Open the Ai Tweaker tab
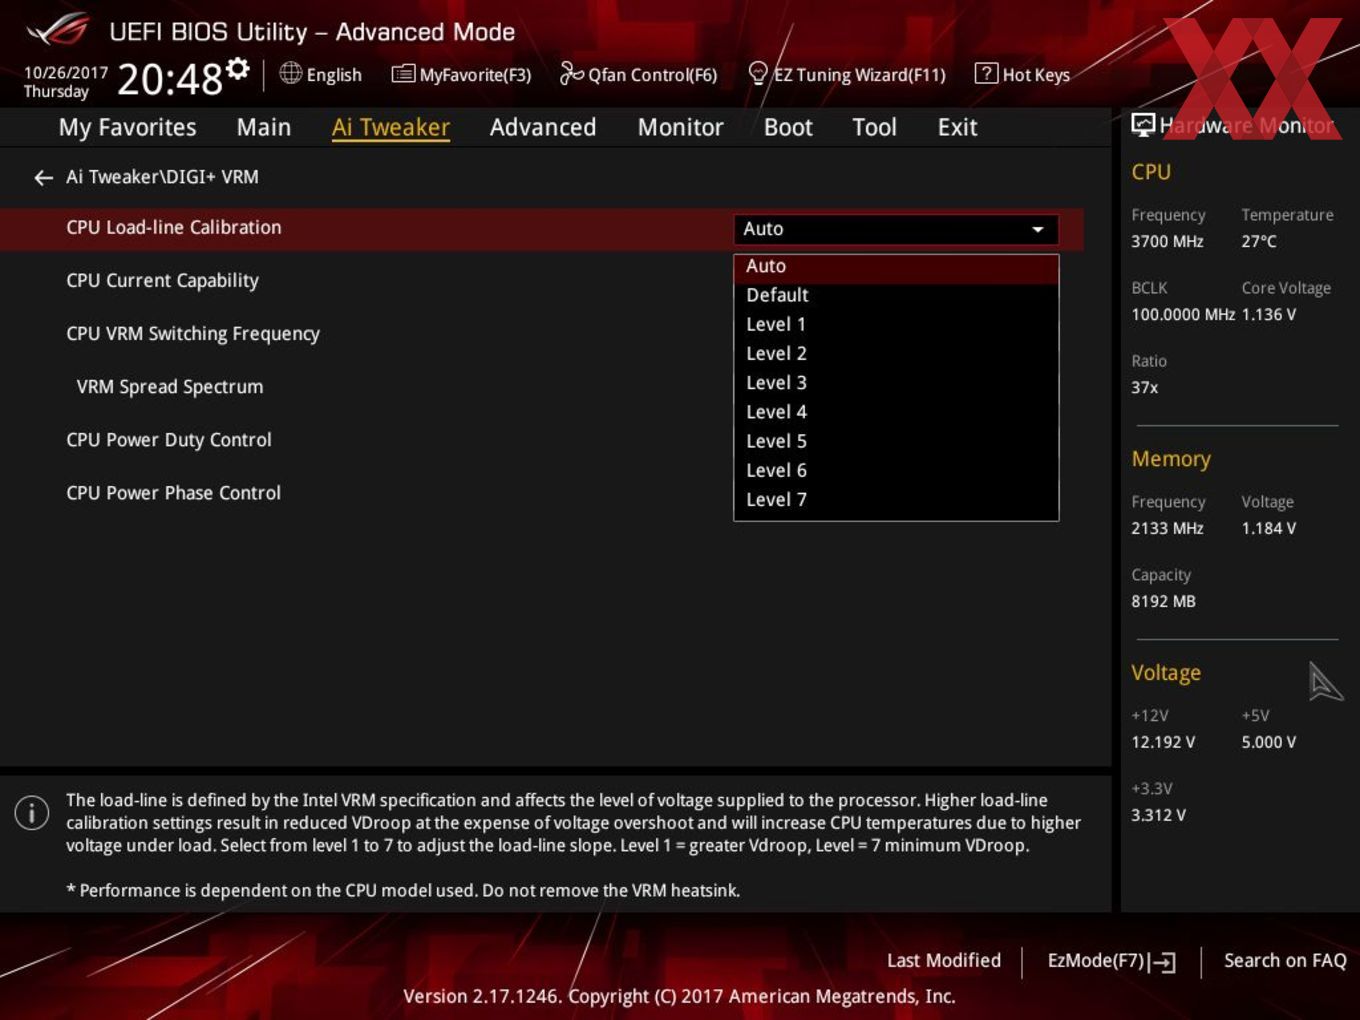This screenshot has height=1020, width=1360. click(x=391, y=127)
